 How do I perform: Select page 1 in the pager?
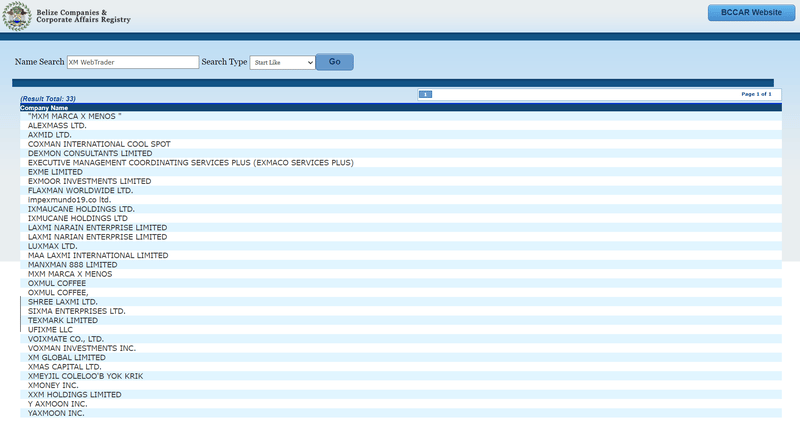(425, 94)
